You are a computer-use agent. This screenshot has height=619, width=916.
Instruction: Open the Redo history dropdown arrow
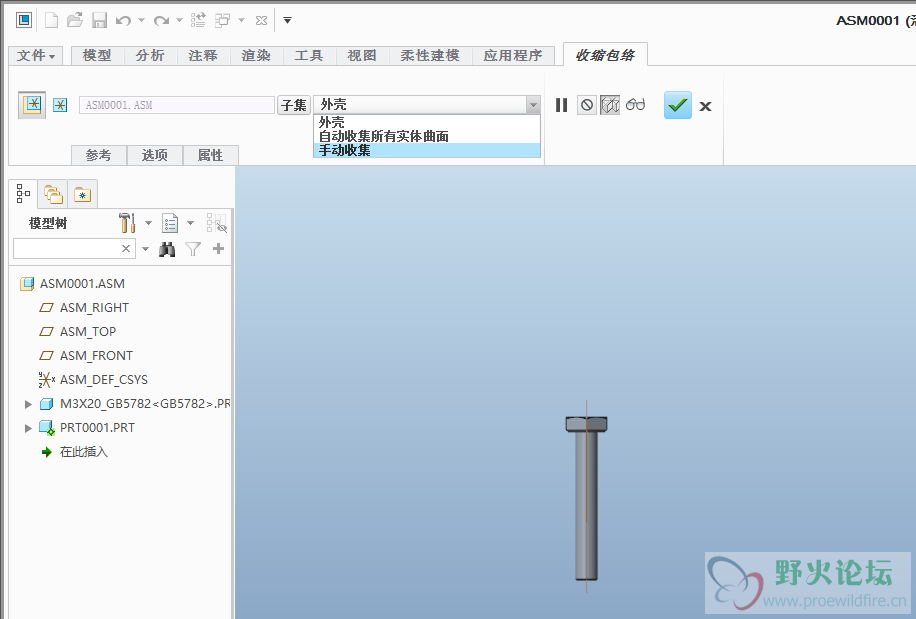tap(179, 20)
